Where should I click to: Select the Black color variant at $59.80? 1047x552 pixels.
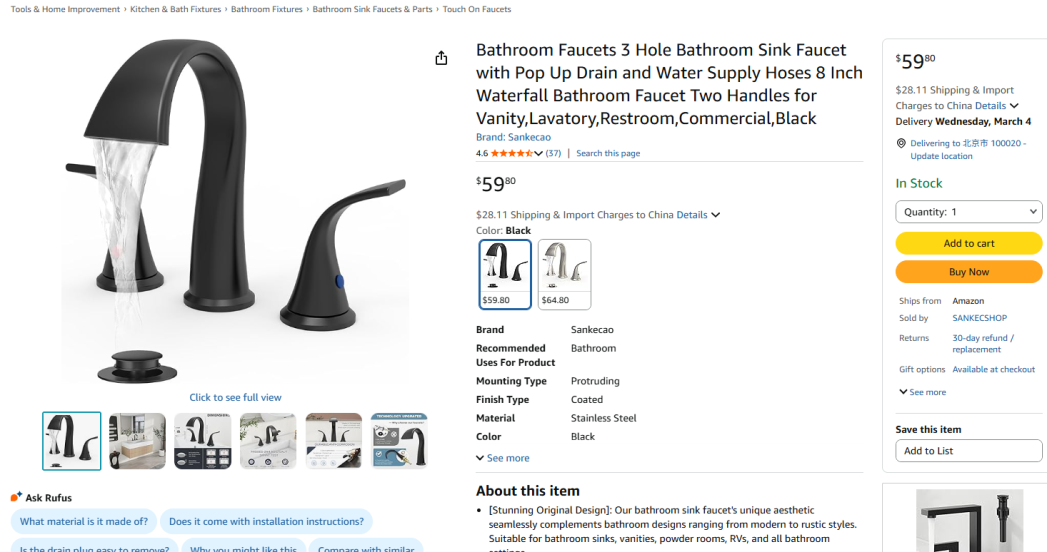tap(505, 274)
